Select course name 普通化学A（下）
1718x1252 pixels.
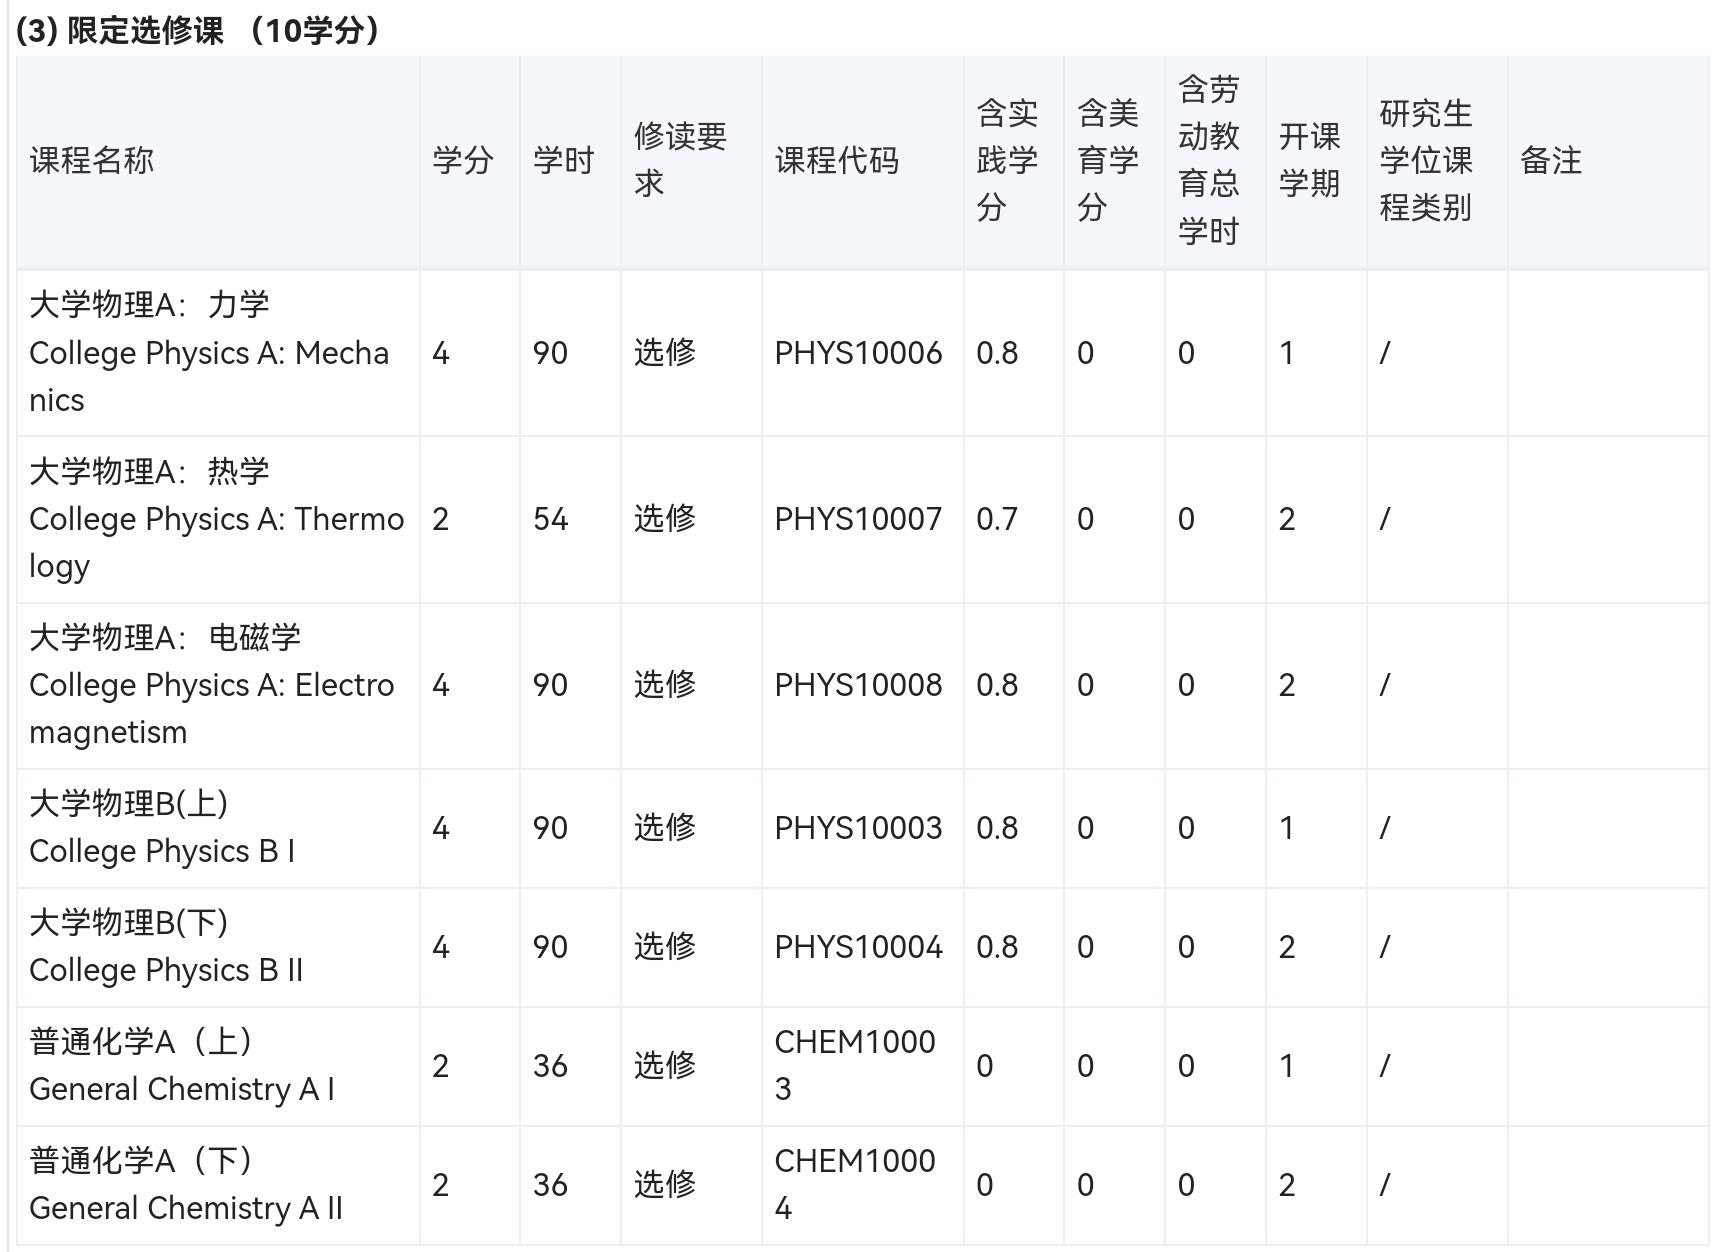[x=141, y=1159]
